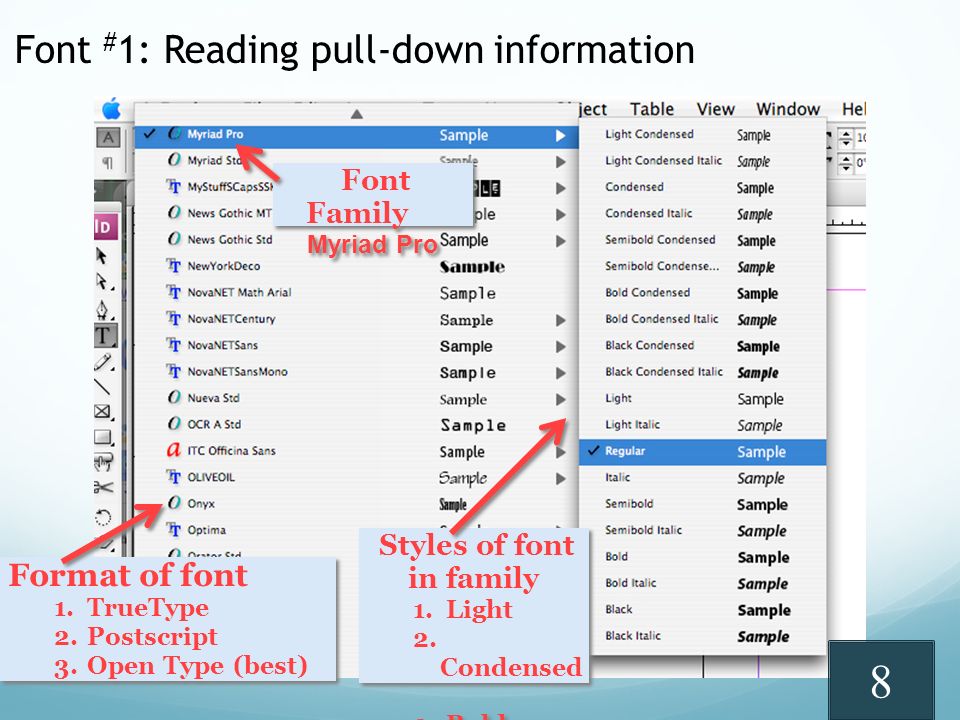
Task: Select the Myriad Pro font row
Action: (x=356, y=135)
